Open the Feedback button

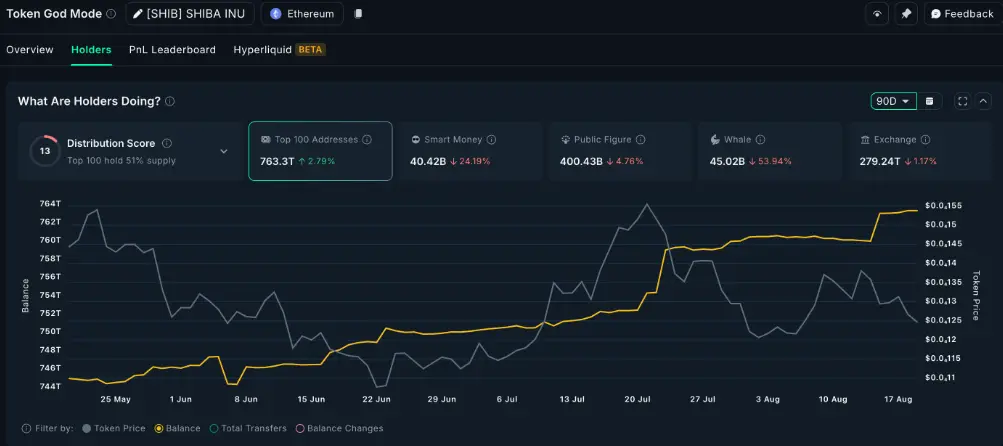(x=963, y=13)
